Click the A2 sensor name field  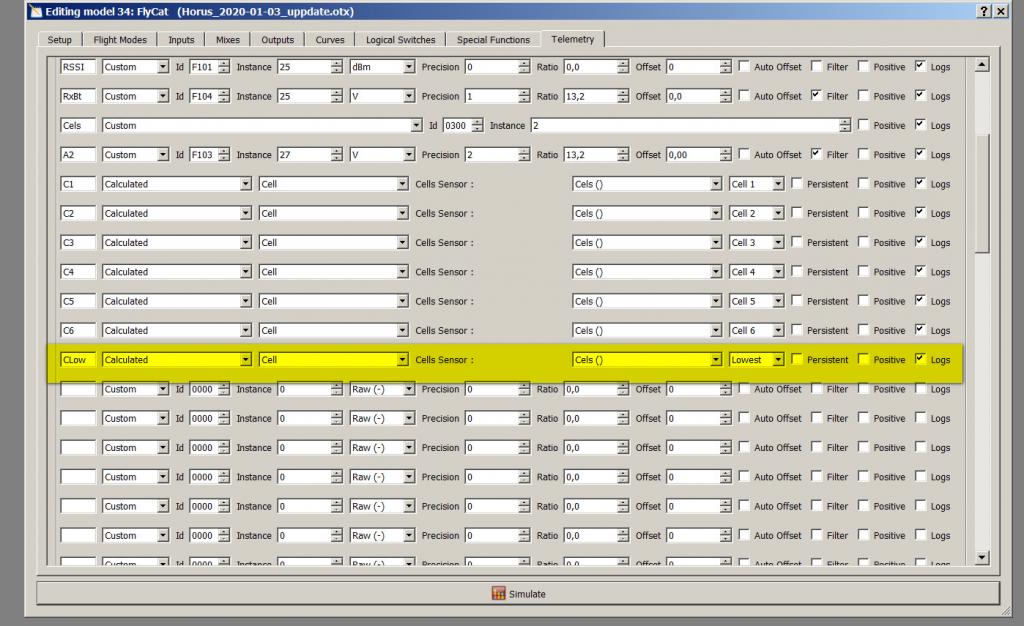click(78, 155)
